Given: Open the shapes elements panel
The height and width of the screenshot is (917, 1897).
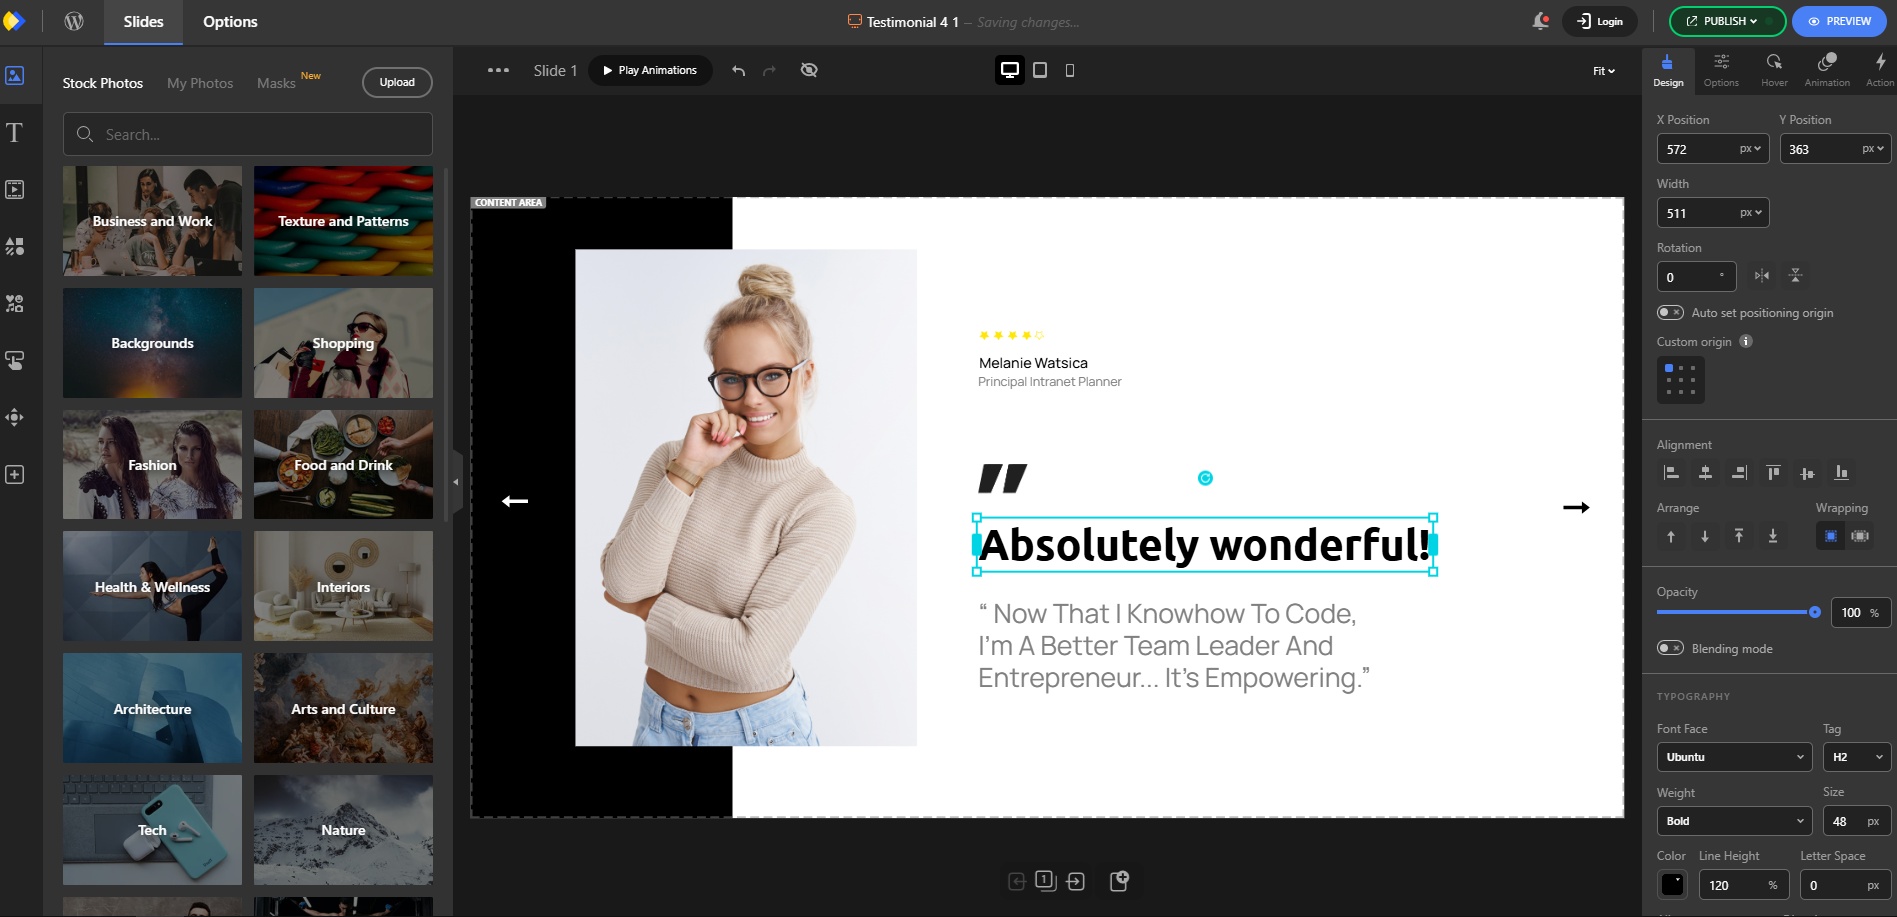Looking at the screenshot, I should (15, 246).
